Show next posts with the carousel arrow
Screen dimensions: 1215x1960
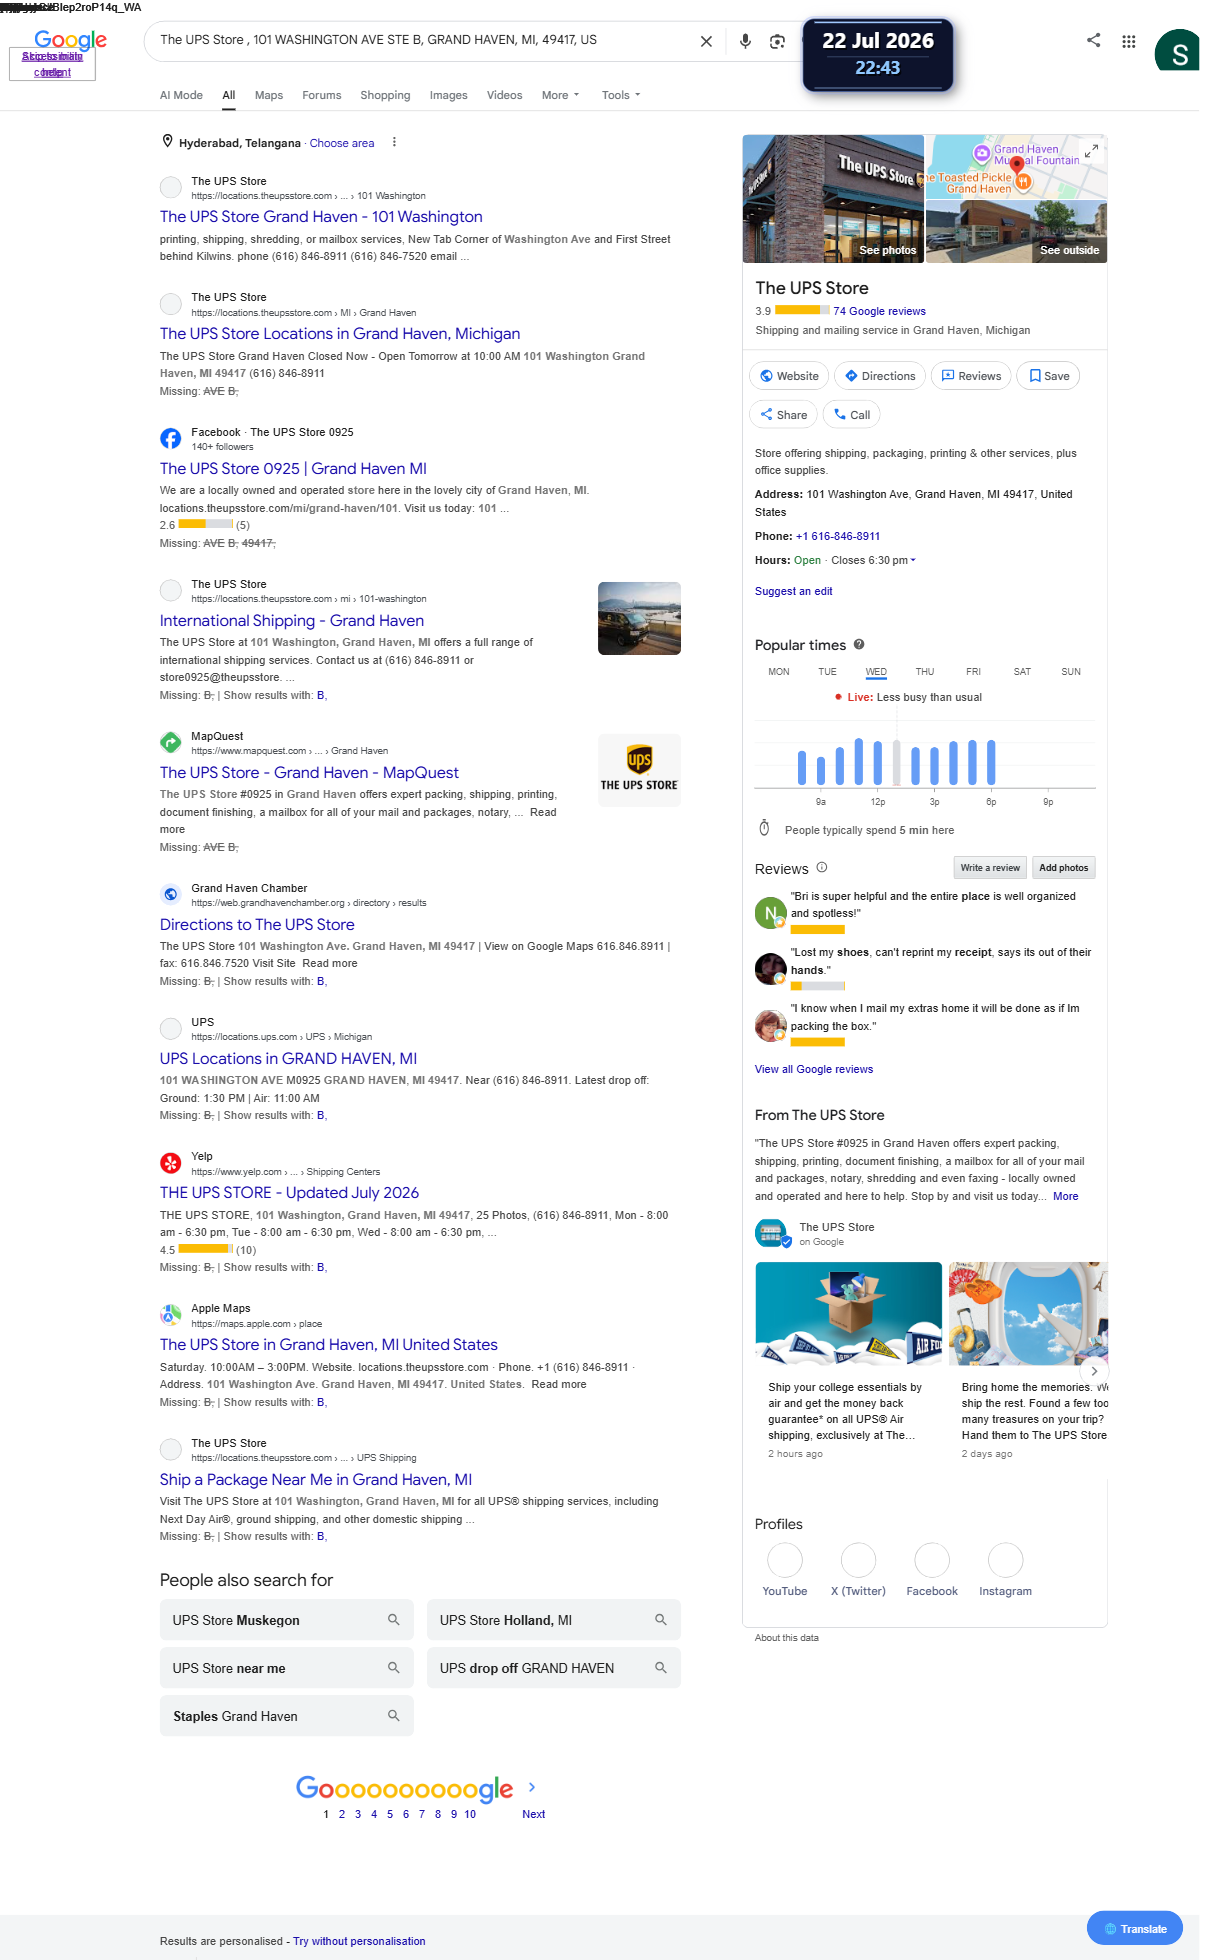[x=1095, y=1371]
